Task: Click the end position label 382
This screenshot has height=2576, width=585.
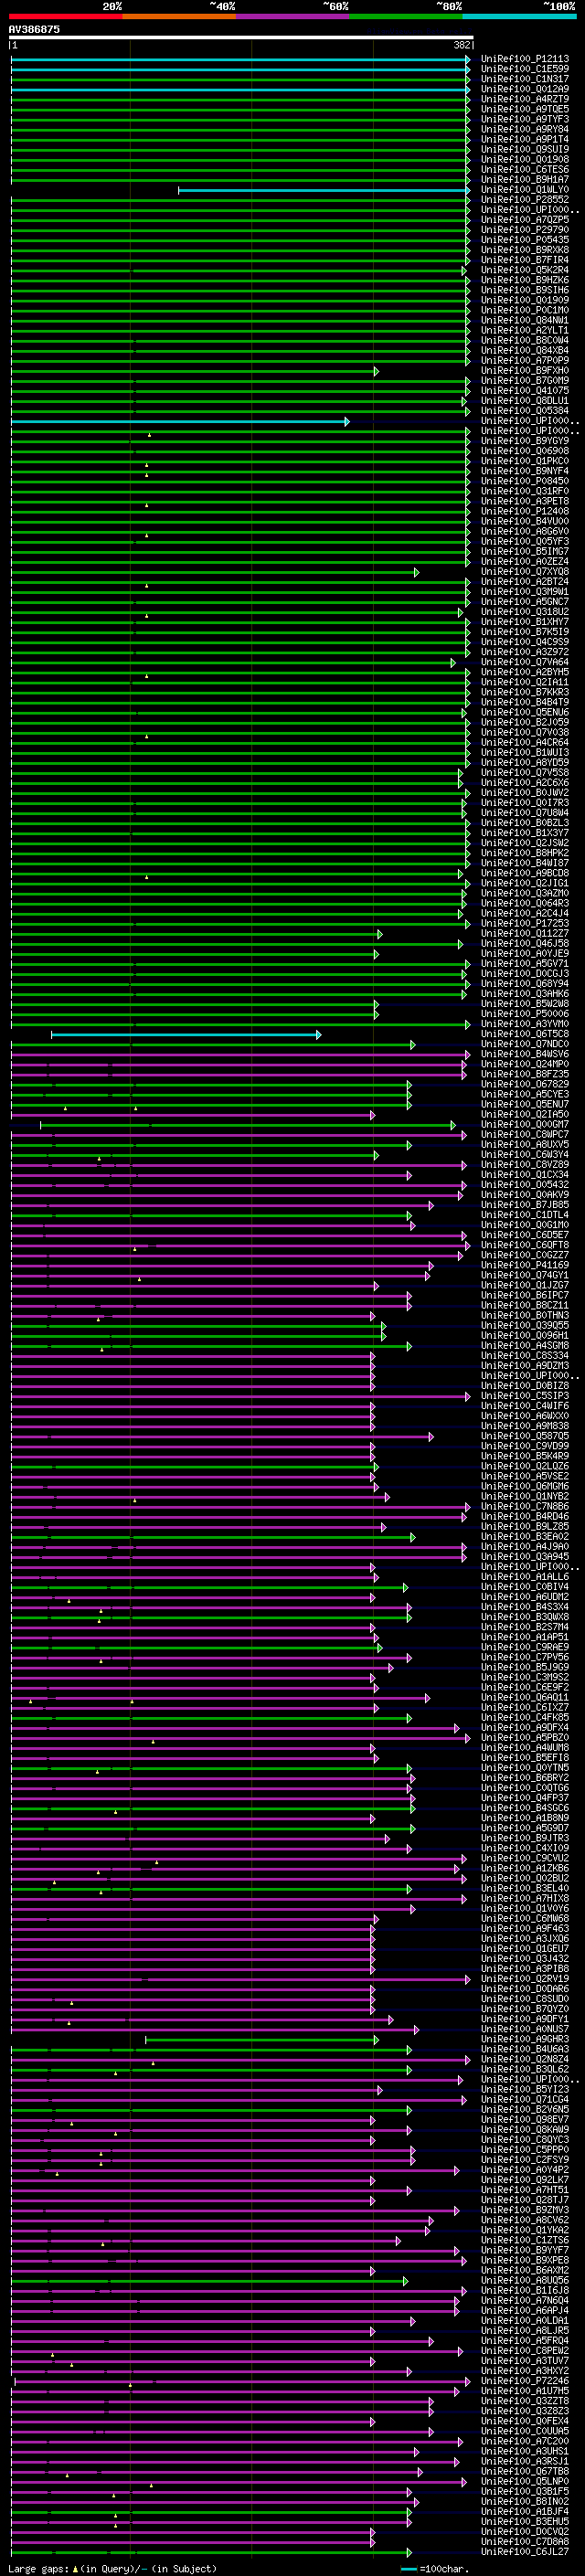Action: [462, 46]
